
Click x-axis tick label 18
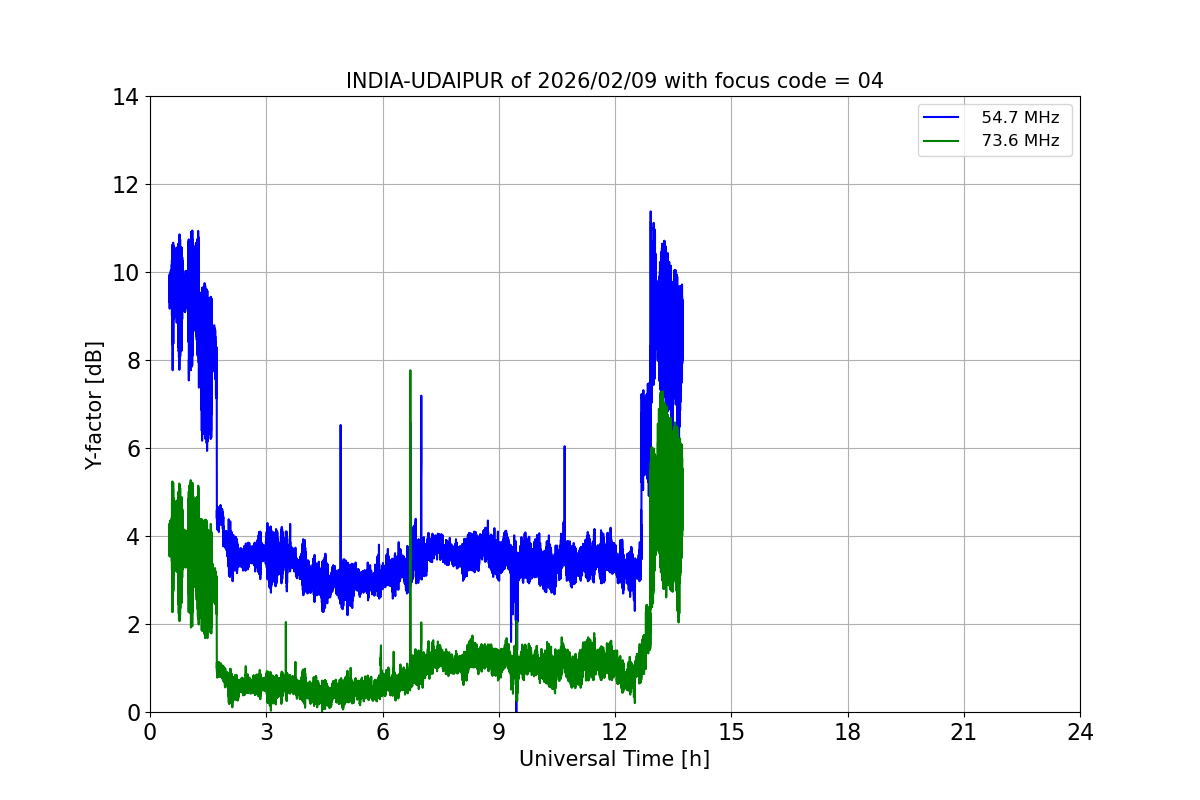point(848,731)
